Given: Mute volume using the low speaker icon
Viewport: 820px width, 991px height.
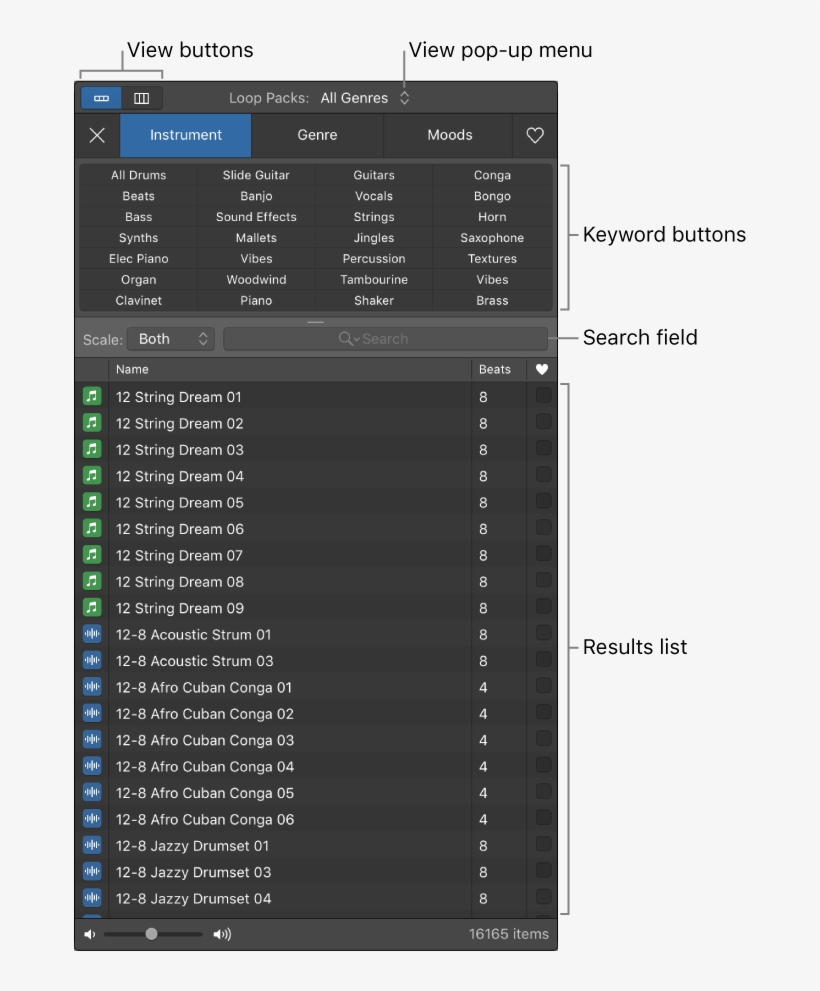Looking at the screenshot, I should click(89, 933).
